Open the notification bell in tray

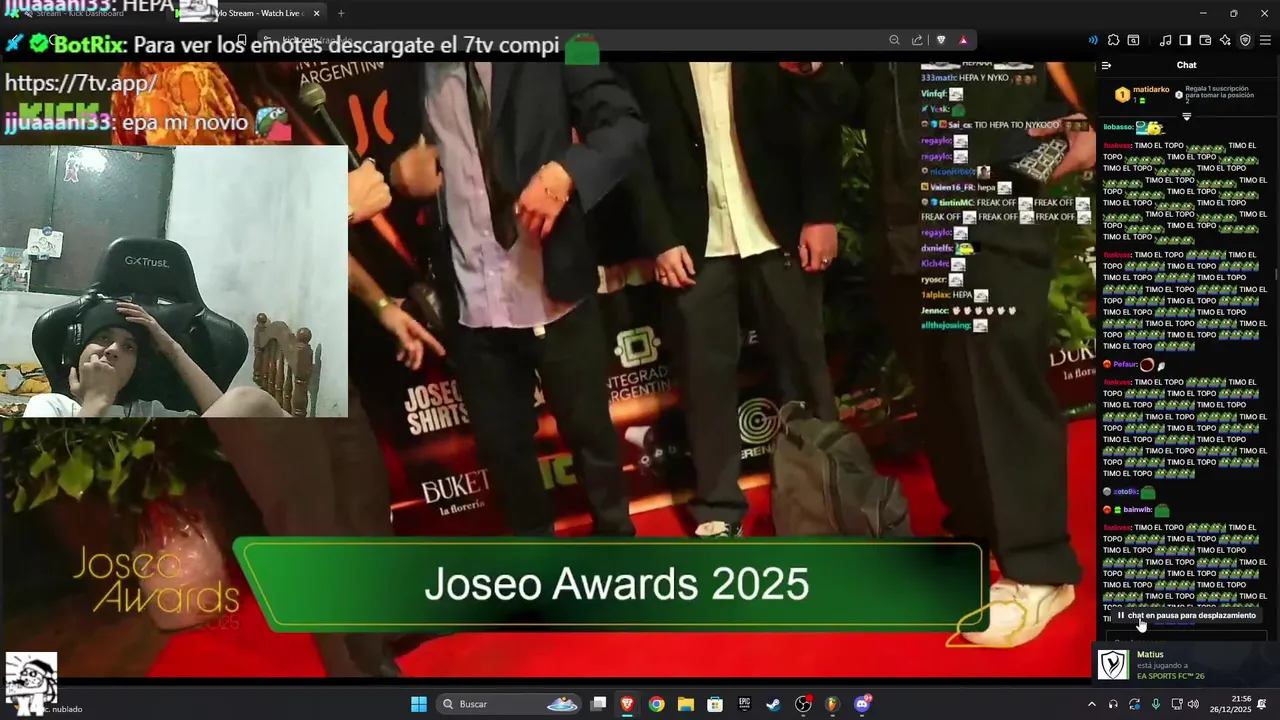pyautogui.click(x=1263, y=704)
